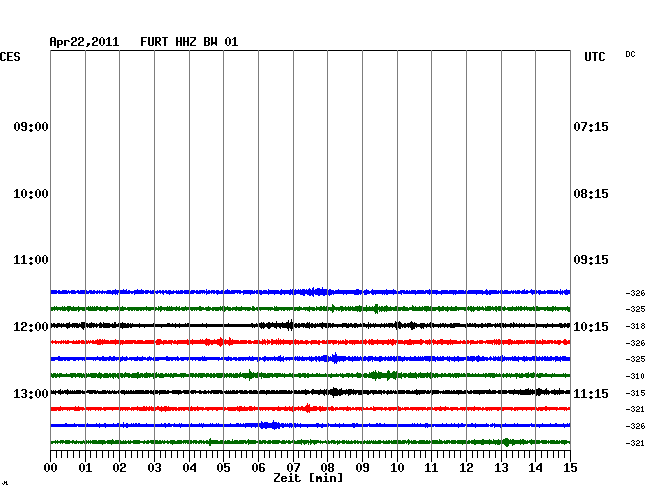This screenshot has width=650, height=494.
Task: Click minute tick label "01"
Action: (85, 468)
